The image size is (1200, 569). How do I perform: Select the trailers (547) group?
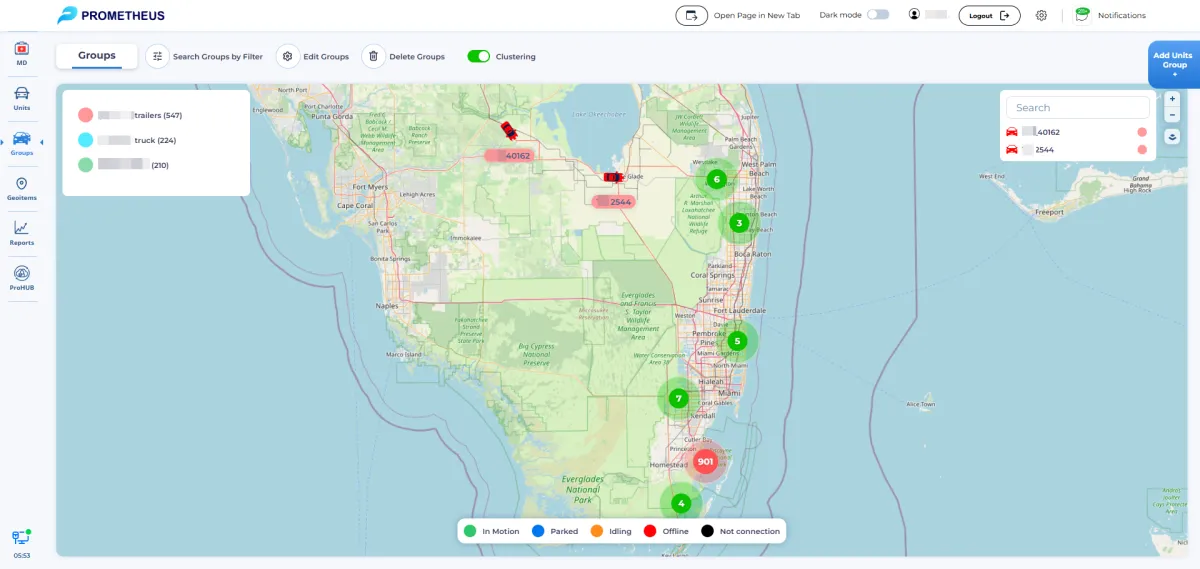pyautogui.click(x=131, y=115)
